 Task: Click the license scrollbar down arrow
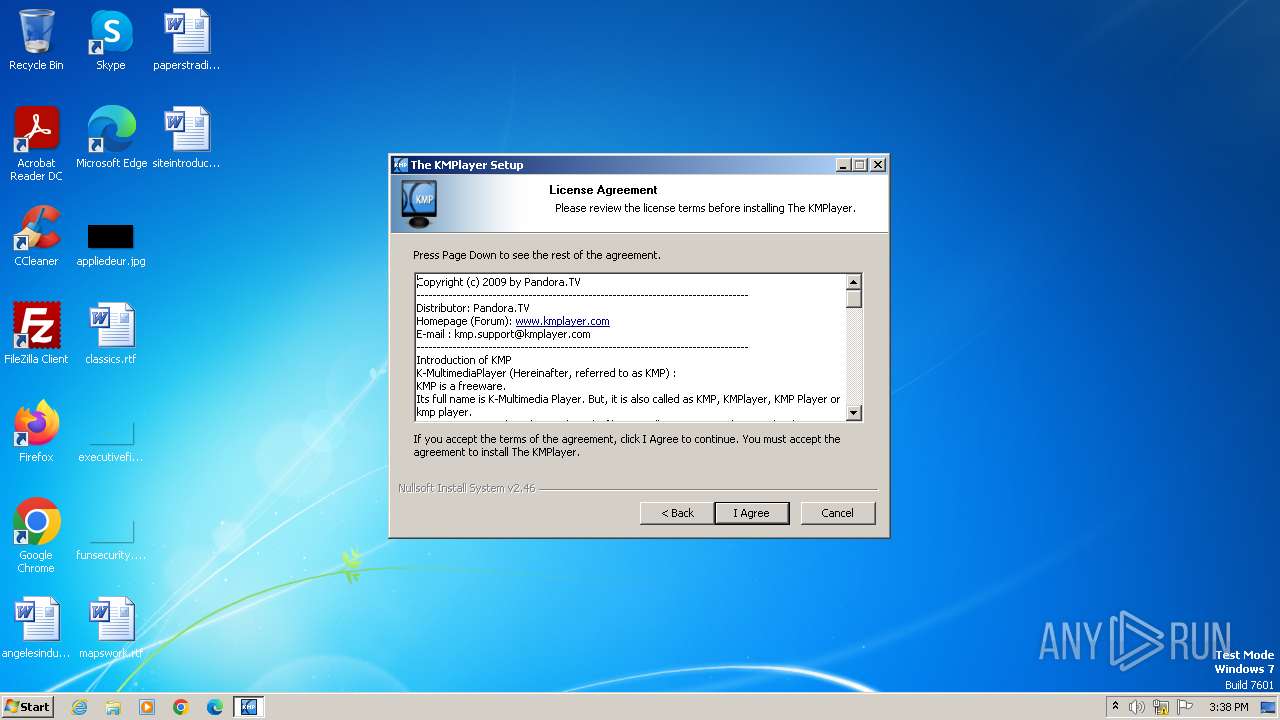[853, 413]
